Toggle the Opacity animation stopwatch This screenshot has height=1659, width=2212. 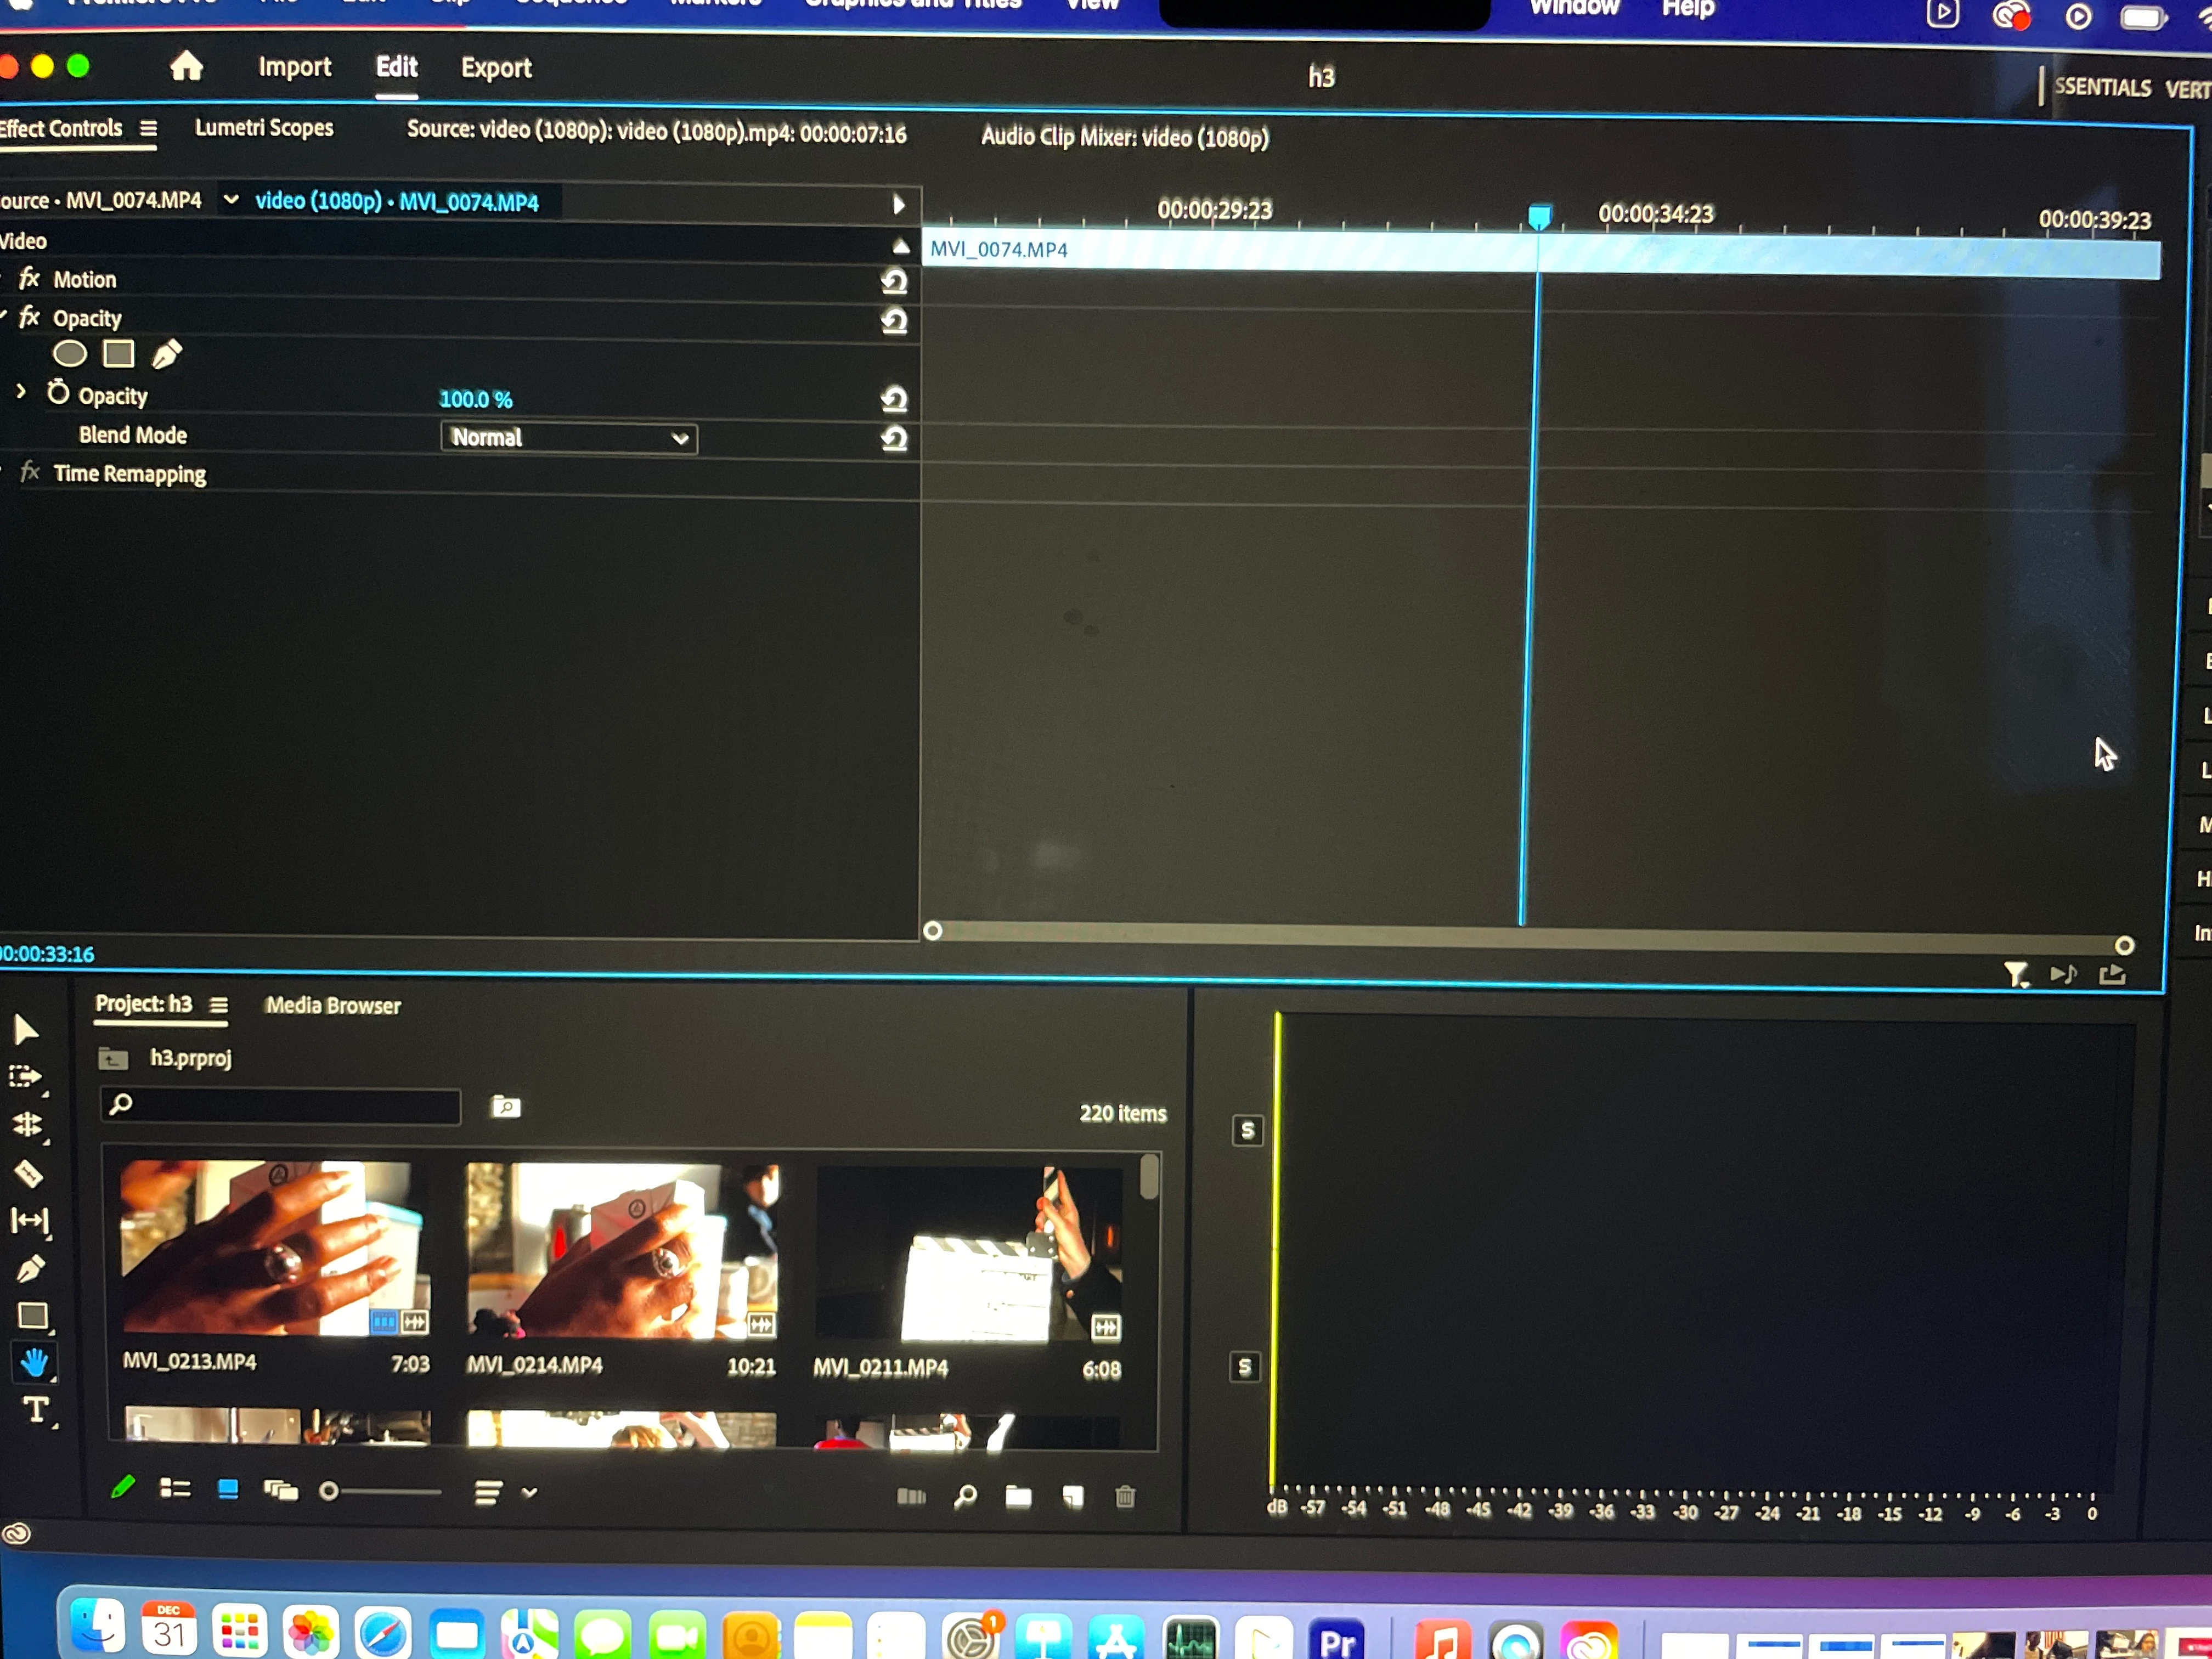(58, 393)
